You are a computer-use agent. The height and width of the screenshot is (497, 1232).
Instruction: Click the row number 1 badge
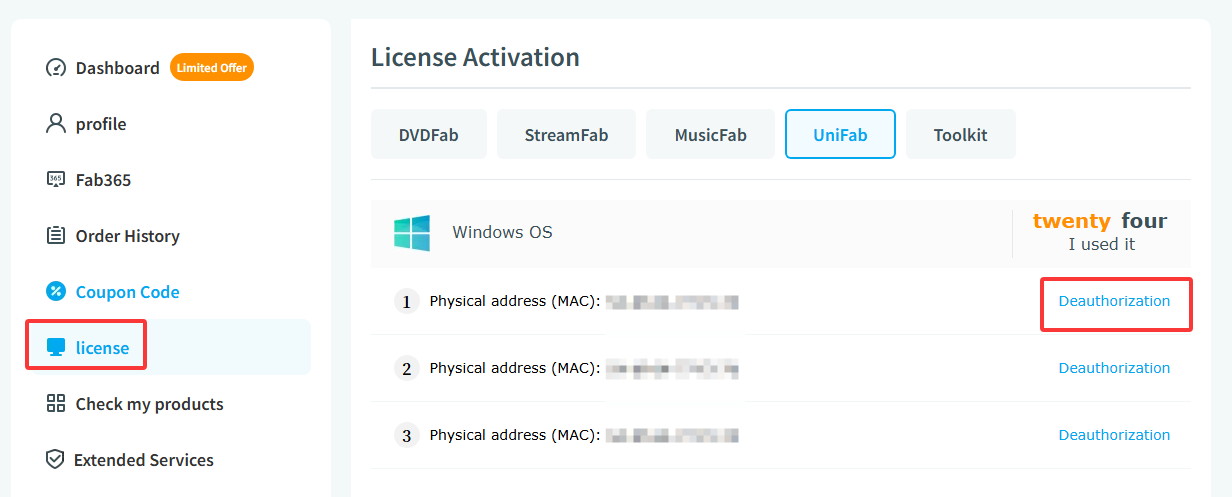406,301
